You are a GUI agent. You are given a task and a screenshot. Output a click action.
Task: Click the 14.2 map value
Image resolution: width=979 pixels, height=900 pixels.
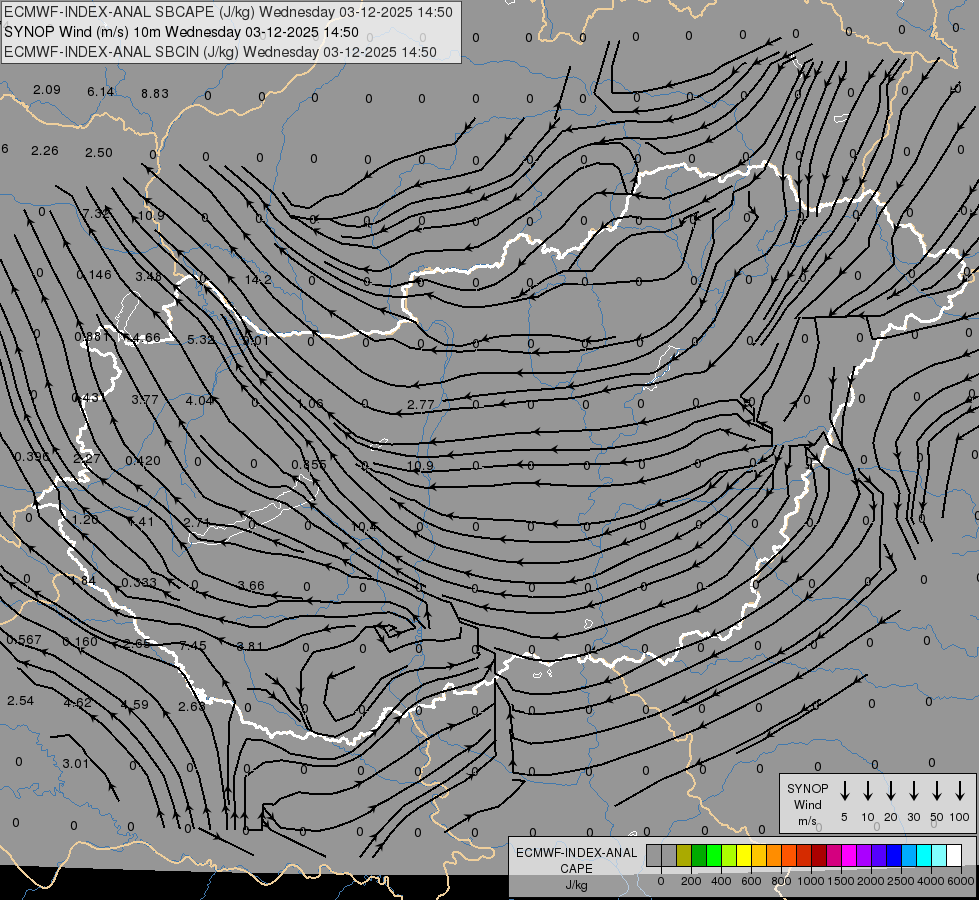(x=258, y=280)
